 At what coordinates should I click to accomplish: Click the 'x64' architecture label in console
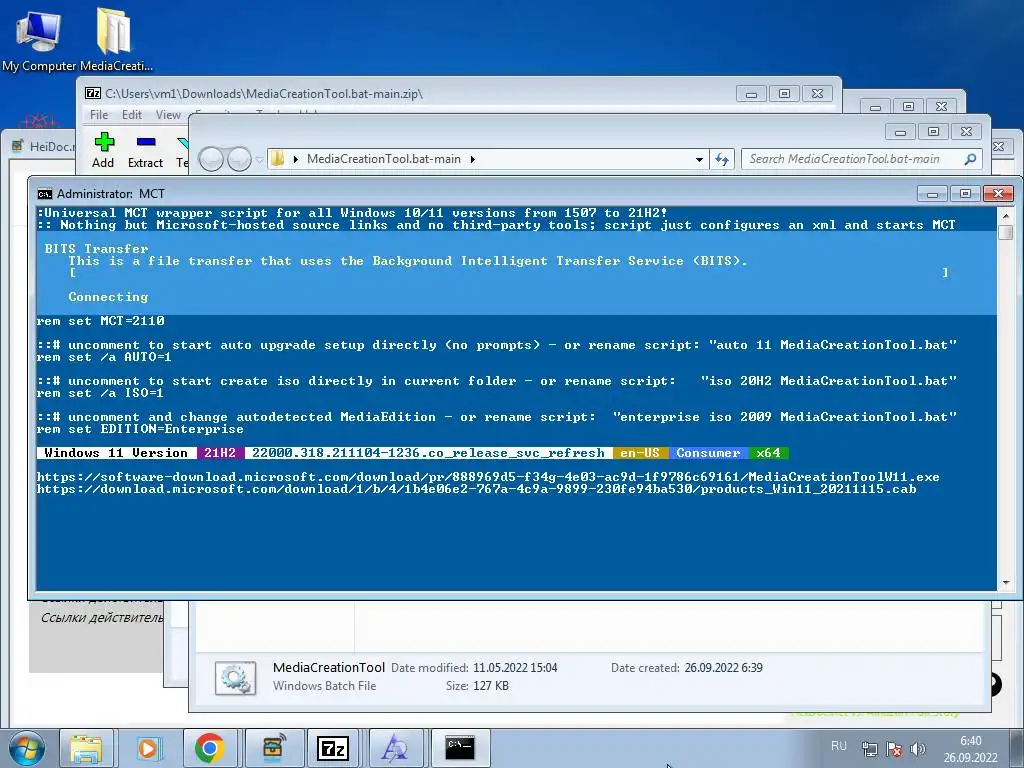coord(769,453)
